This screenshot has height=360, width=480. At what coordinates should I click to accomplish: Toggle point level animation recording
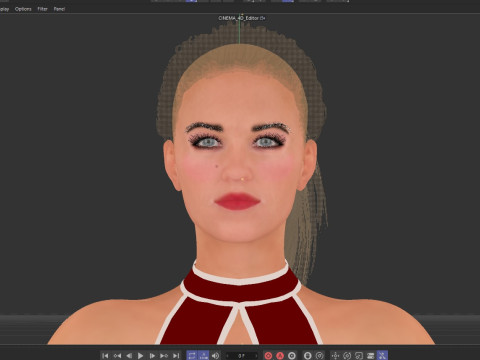click(382, 356)
